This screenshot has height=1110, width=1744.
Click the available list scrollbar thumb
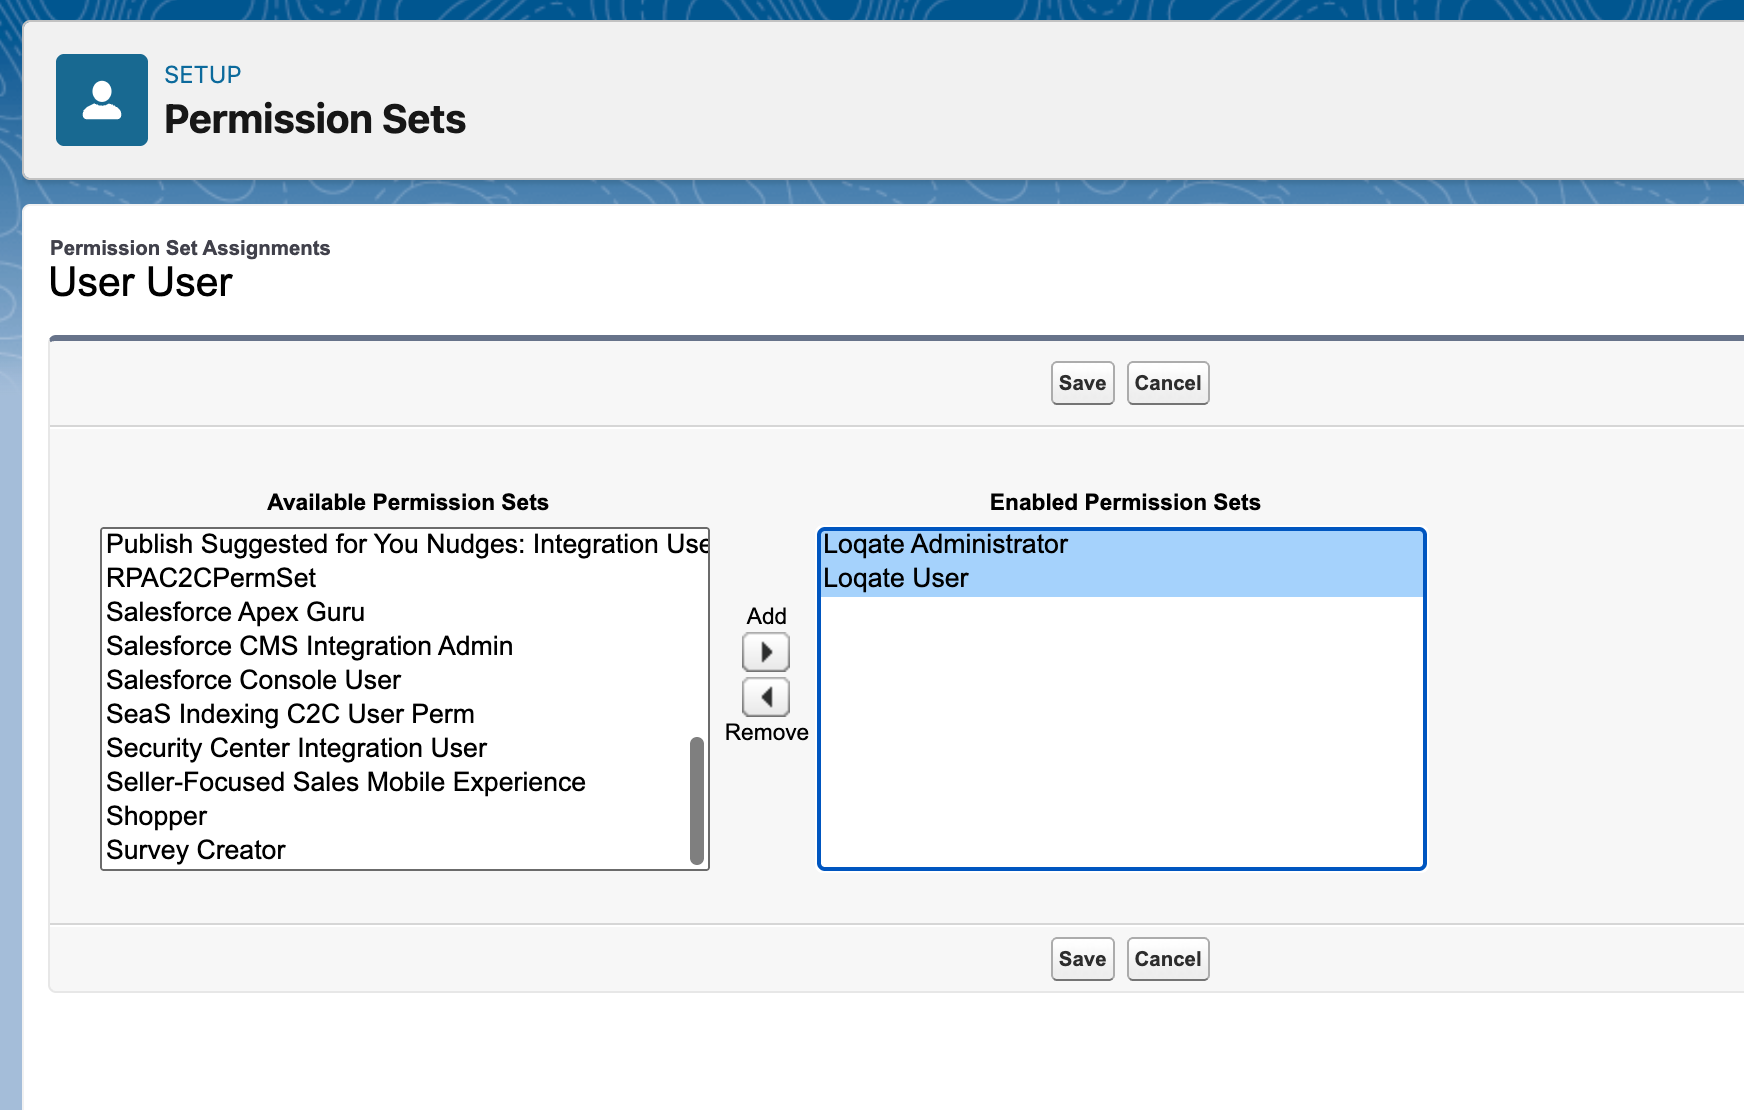coord(697,801)
